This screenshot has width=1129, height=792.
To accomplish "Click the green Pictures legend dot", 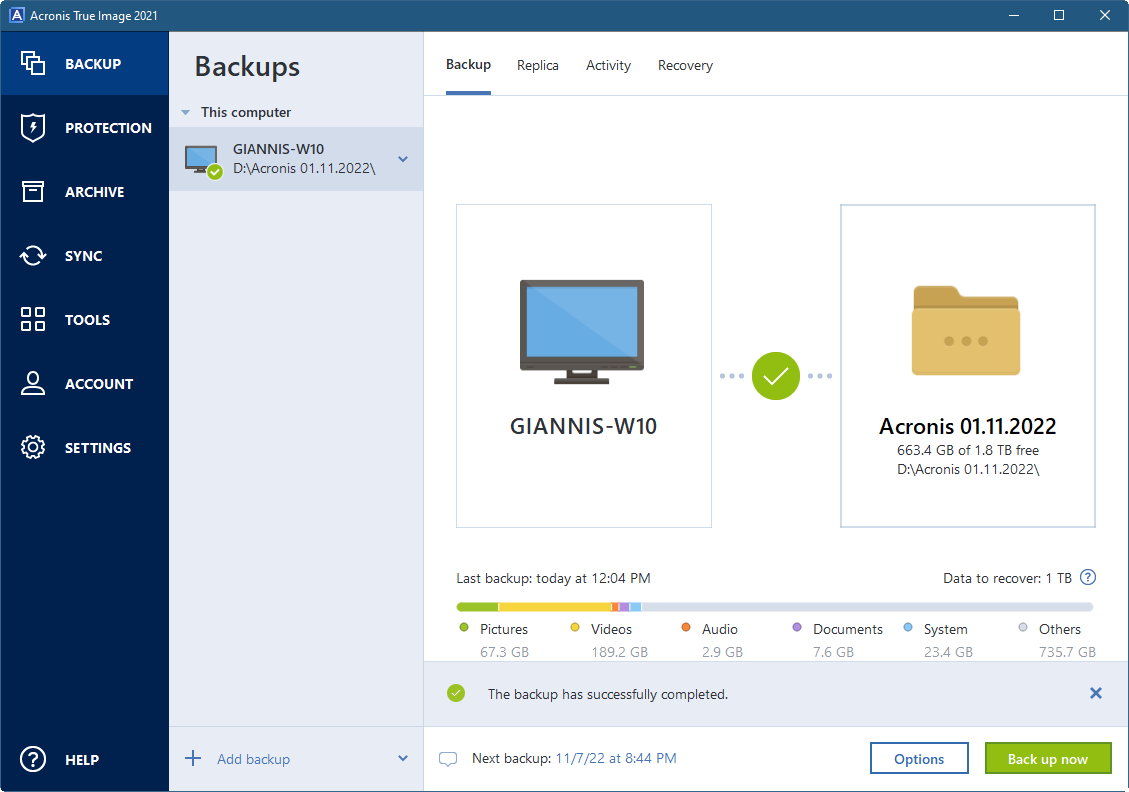I will pos(464,628).
